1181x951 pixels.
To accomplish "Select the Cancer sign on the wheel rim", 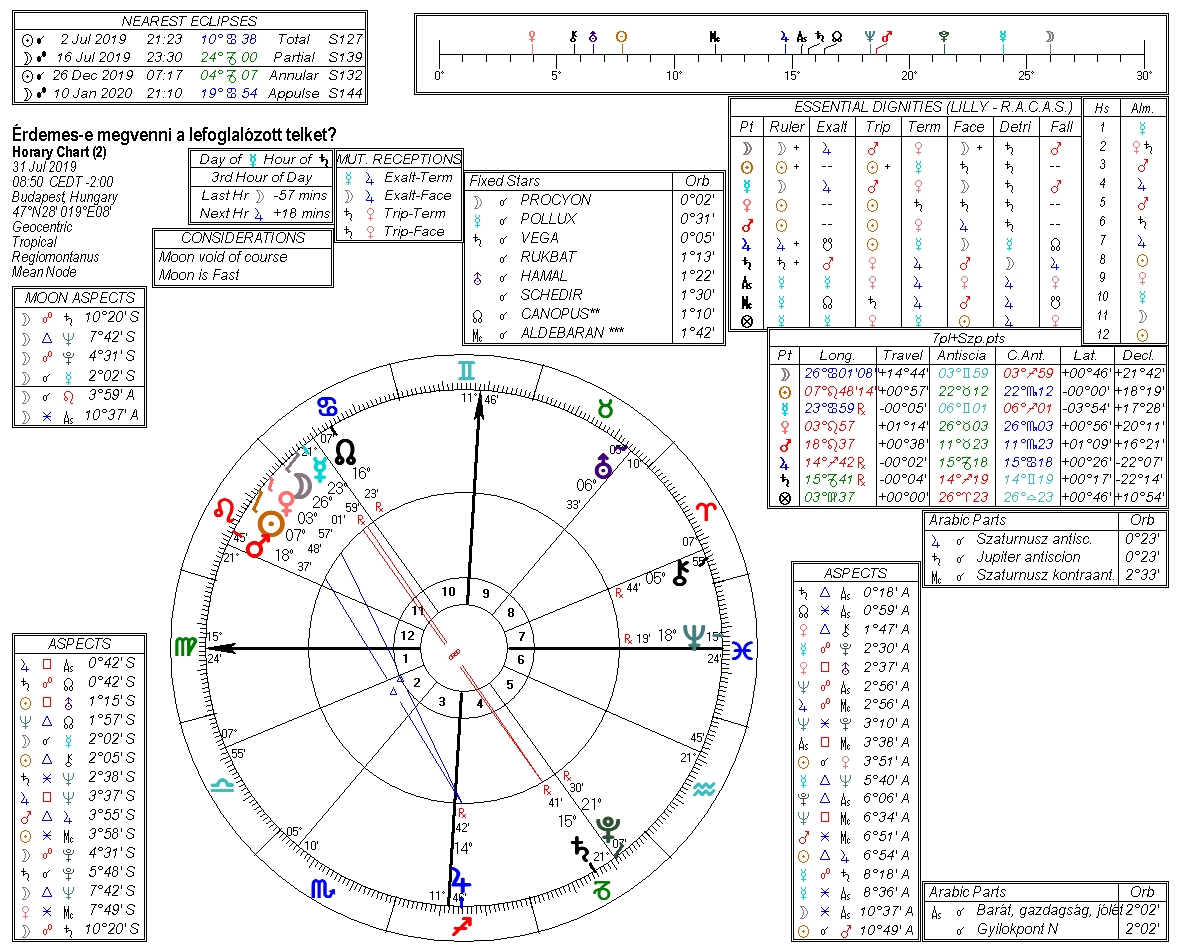I will point(328,407).
